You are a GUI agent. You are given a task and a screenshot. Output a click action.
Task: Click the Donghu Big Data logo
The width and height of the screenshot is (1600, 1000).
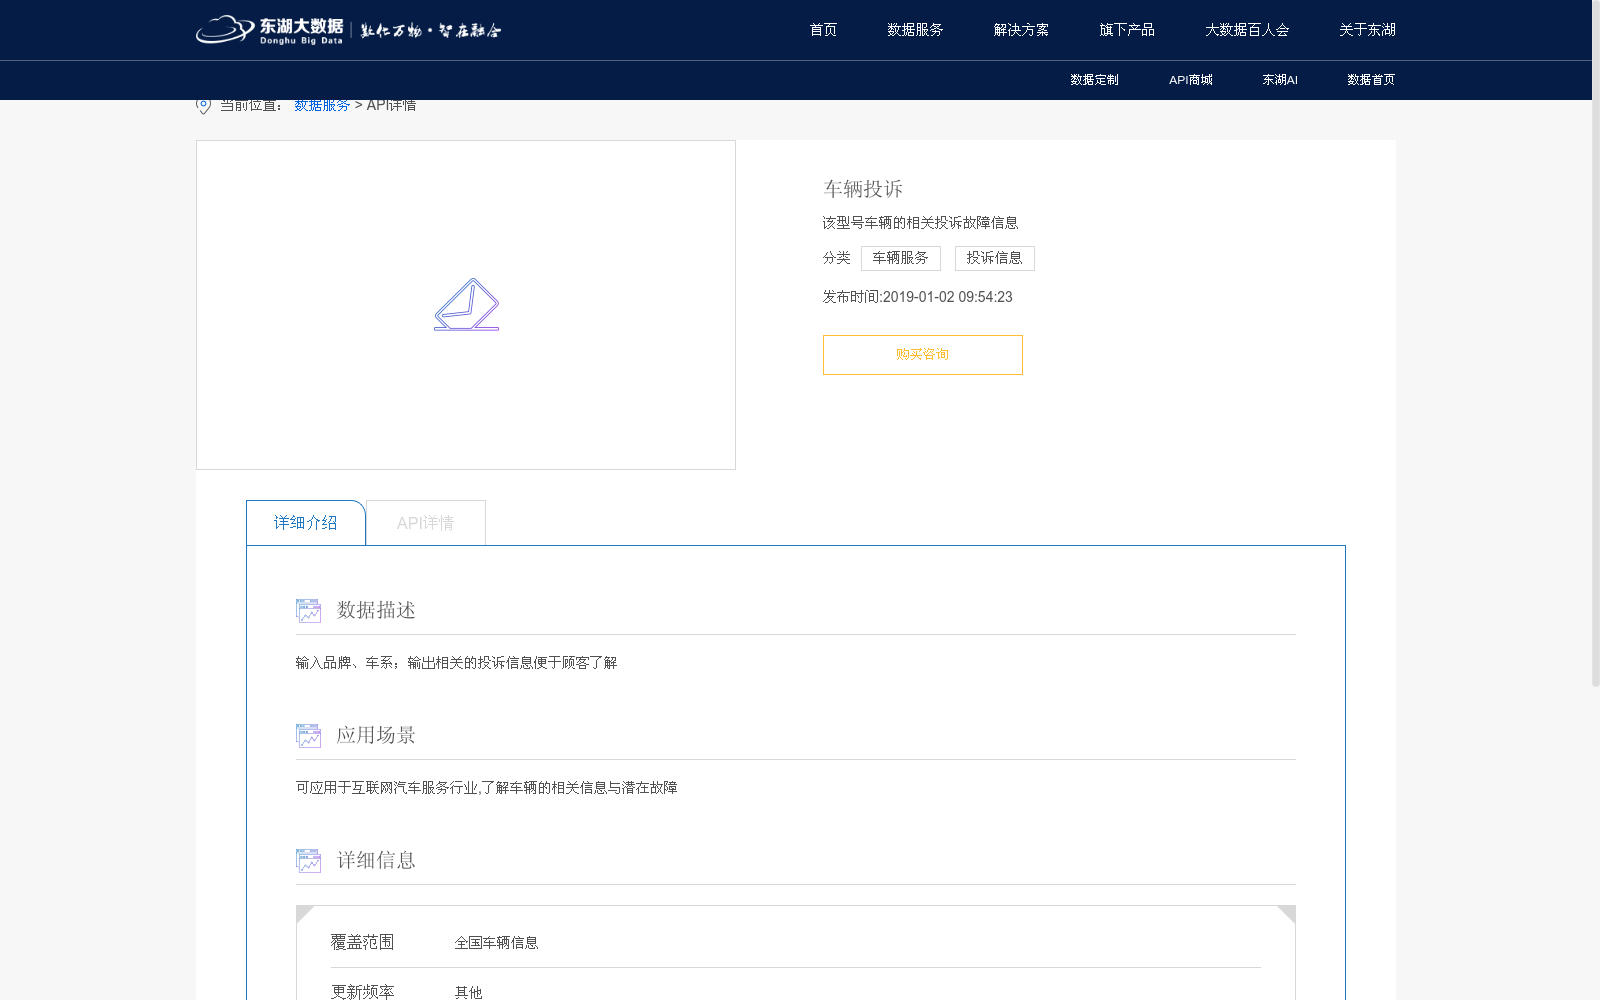coord(348,30)
